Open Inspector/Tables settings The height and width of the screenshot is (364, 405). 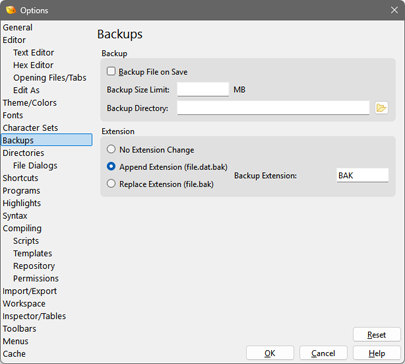click(x=34, y=316)
